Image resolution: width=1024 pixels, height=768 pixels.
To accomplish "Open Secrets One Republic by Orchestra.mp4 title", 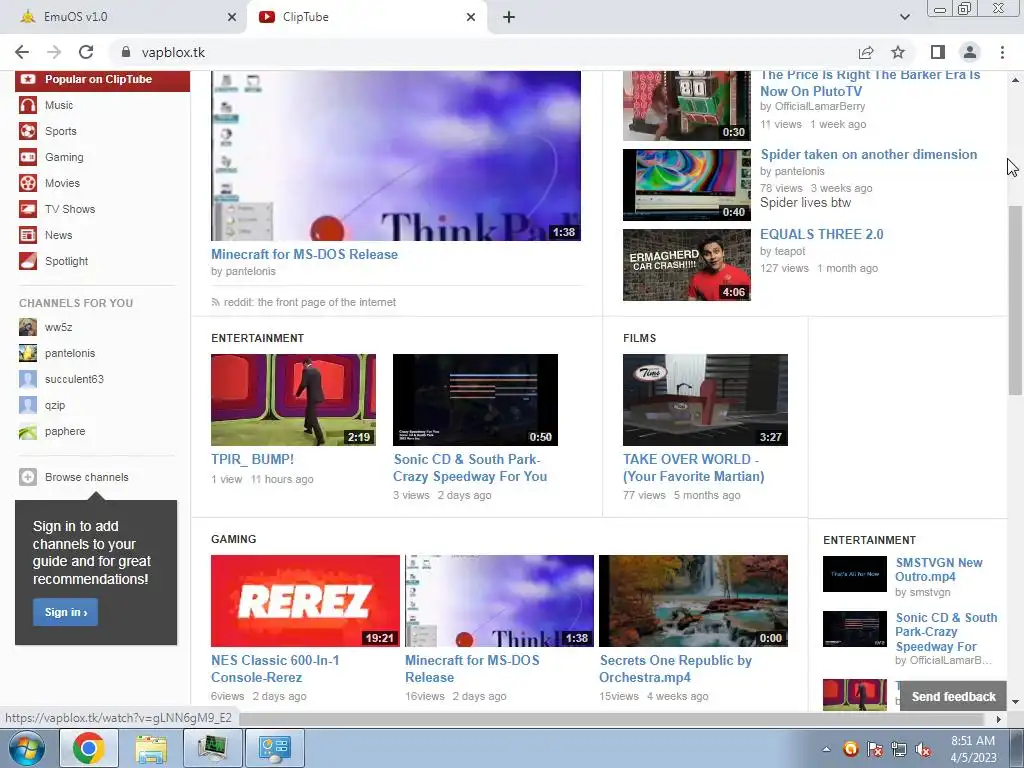I will click(675, 669).
